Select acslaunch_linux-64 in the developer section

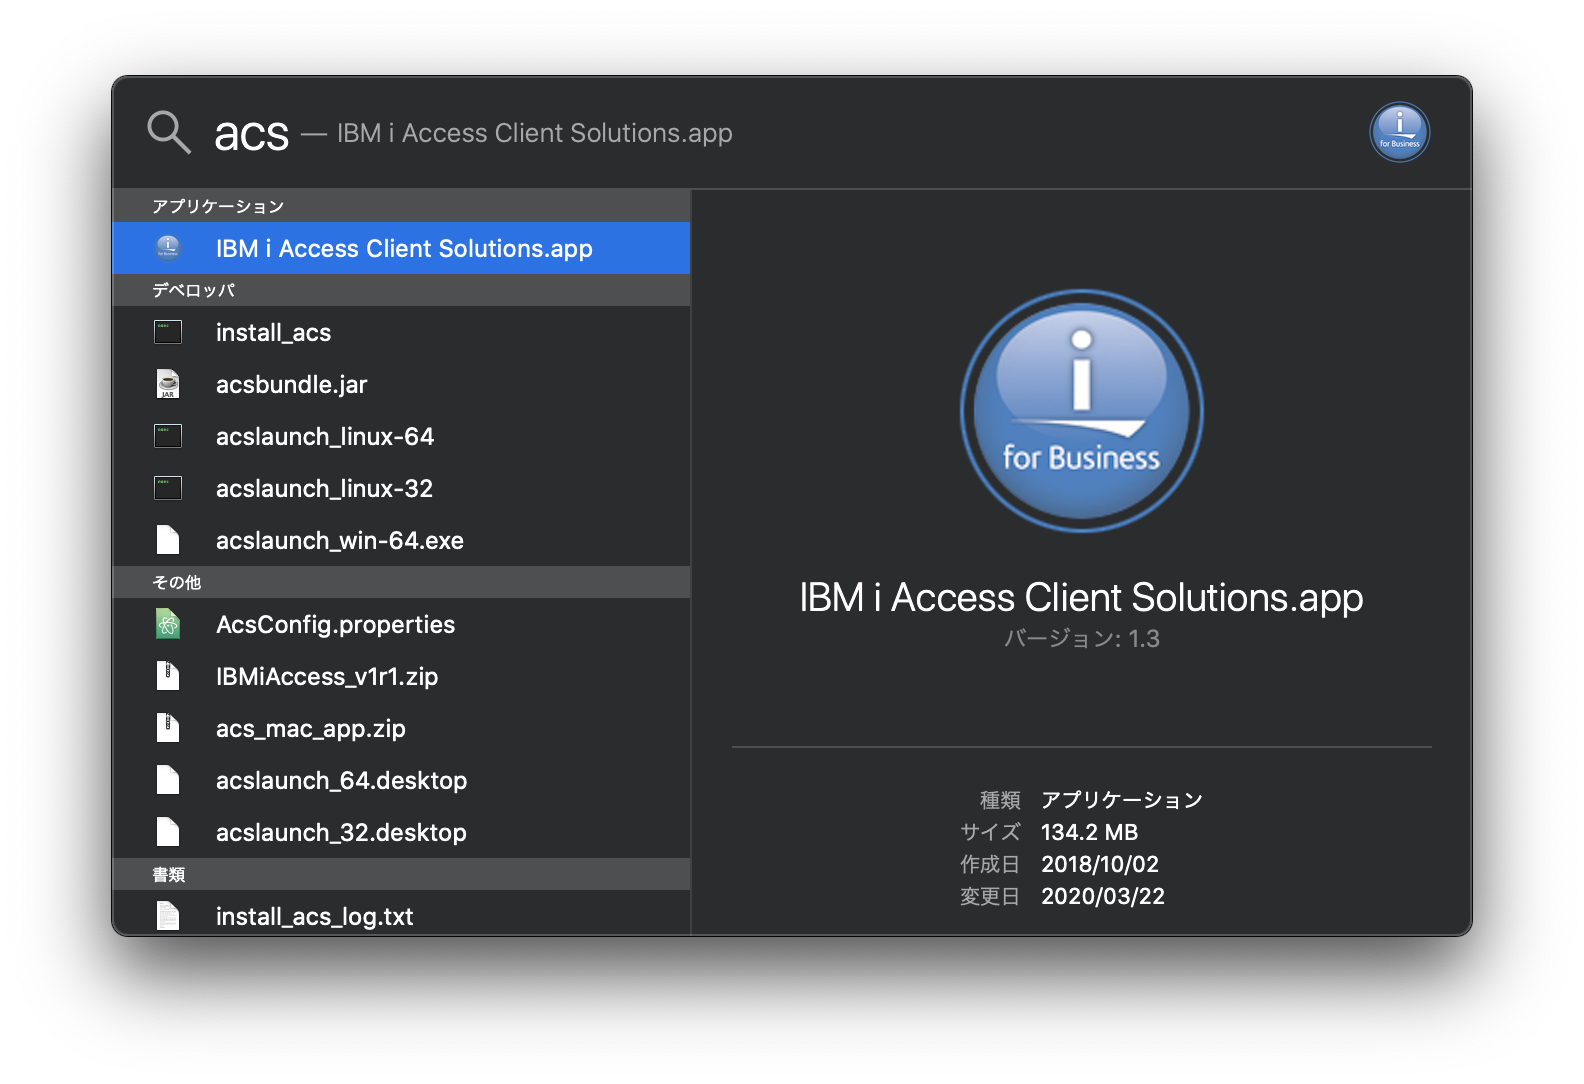pyautogui.click(x=401, y=436)
